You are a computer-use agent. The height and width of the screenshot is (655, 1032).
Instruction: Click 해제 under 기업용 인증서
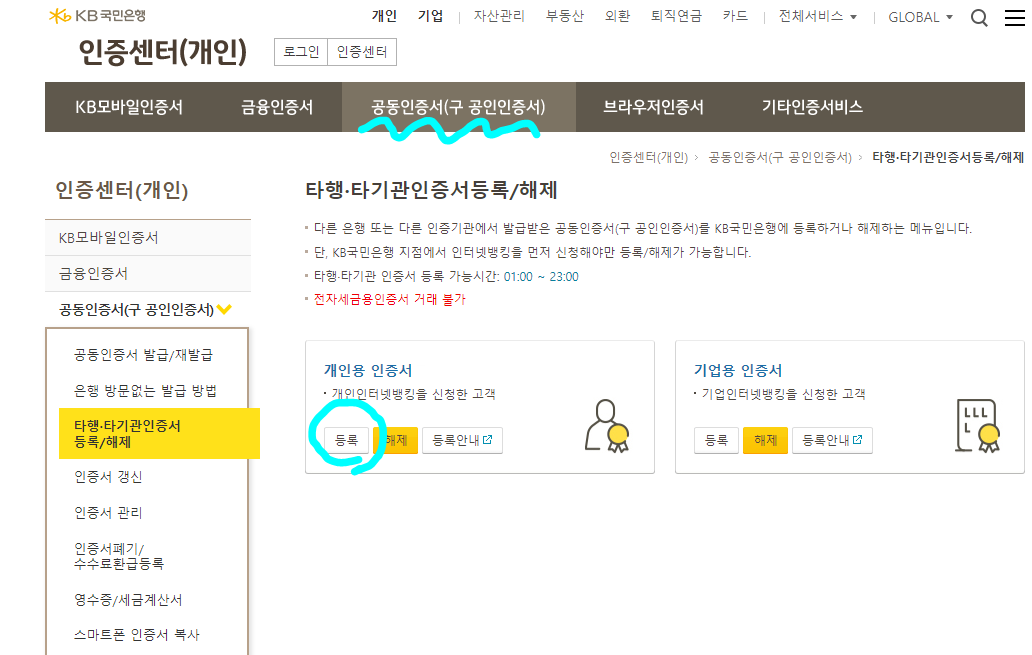(765, 440)
